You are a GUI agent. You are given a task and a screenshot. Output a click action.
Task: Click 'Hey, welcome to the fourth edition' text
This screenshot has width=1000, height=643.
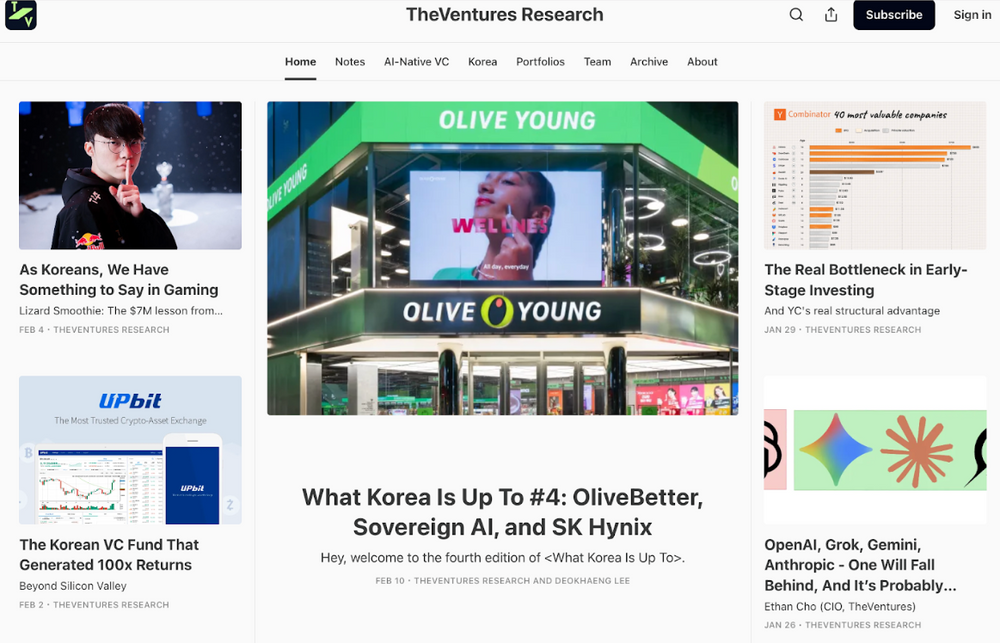point(503,558)
